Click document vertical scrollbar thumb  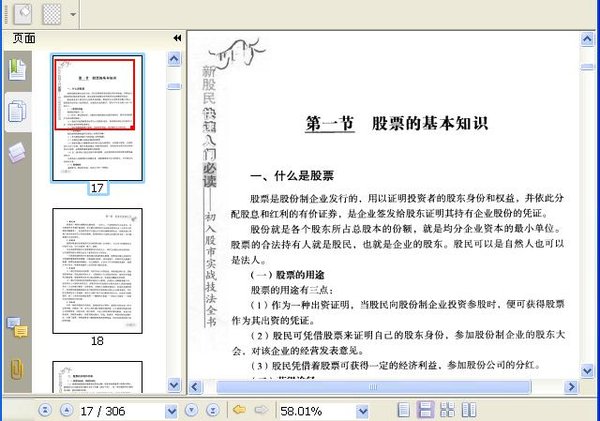[x=587, y=67]
